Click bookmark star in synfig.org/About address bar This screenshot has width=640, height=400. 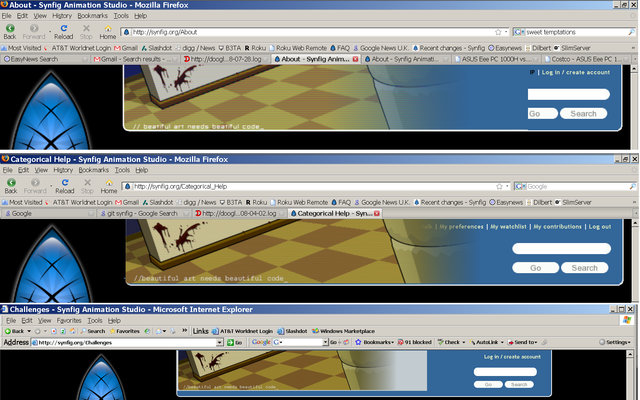coord(498,32)
